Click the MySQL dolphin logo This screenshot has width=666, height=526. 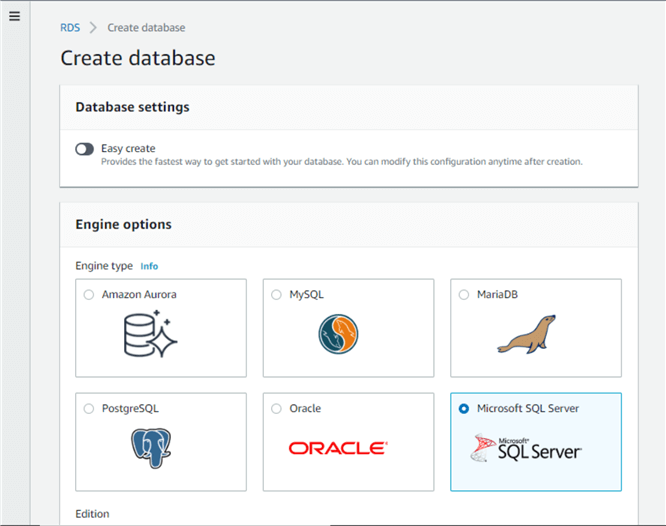338,335
